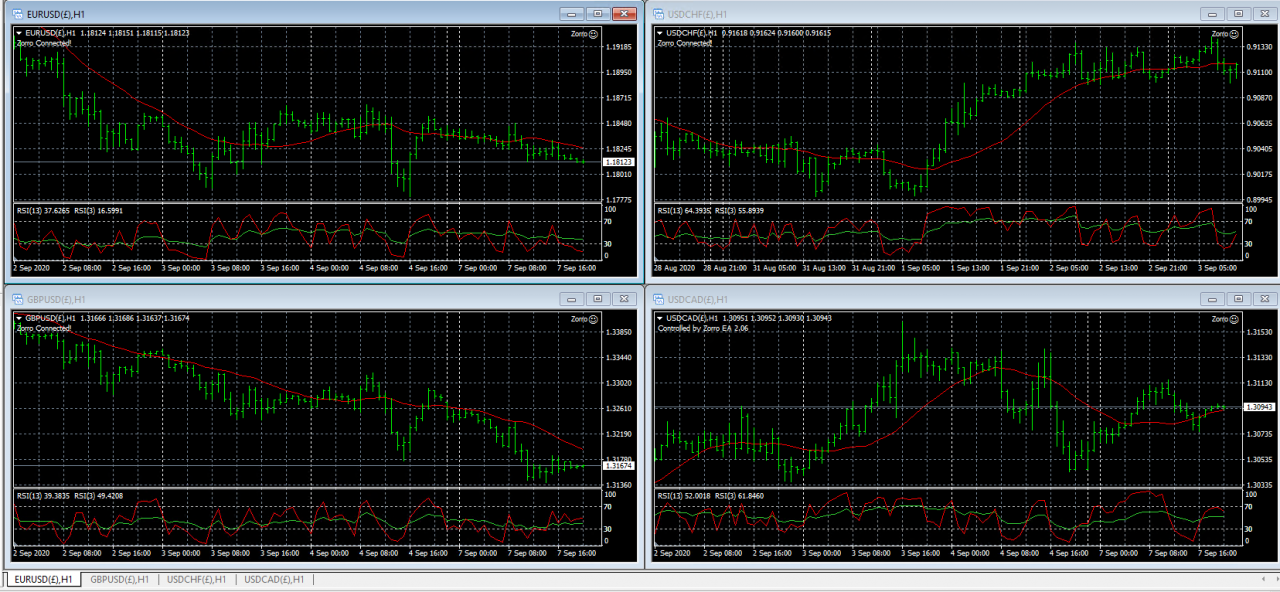Image resolution: width=1280 pixels, height=592 pixels.
Task: Click the Zorro smiley icon in USDCAD chart
Action: pos(1234,319)
